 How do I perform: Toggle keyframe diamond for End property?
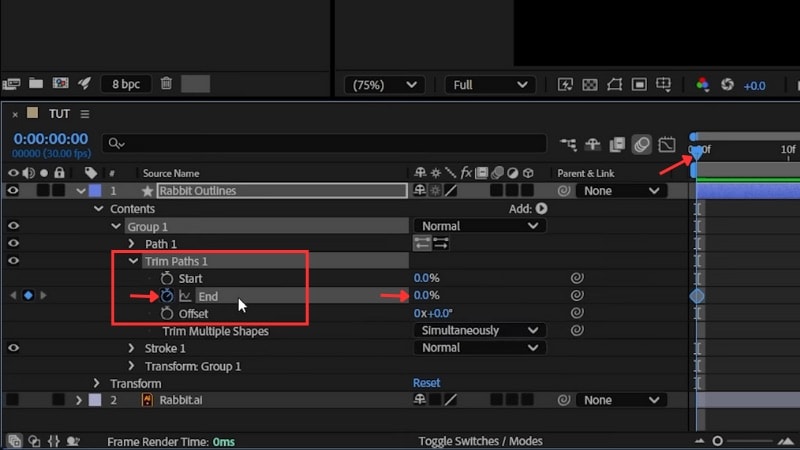[x=28, y=295]
